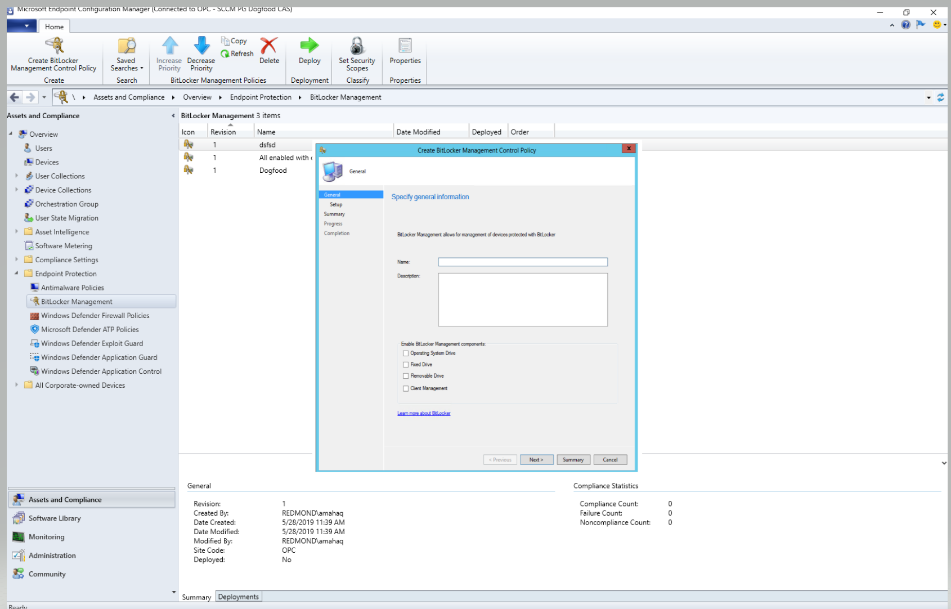The height and width of the screenshot is (609, 951).
Task: Click Overview in breadcrumb path
Action: [197, 97]
